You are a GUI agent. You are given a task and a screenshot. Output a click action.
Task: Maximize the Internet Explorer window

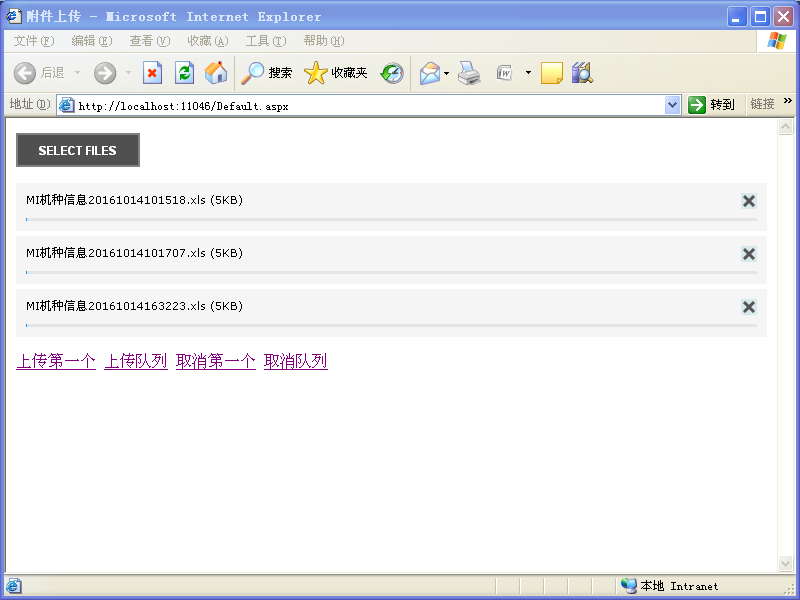(x=760, y=17)
